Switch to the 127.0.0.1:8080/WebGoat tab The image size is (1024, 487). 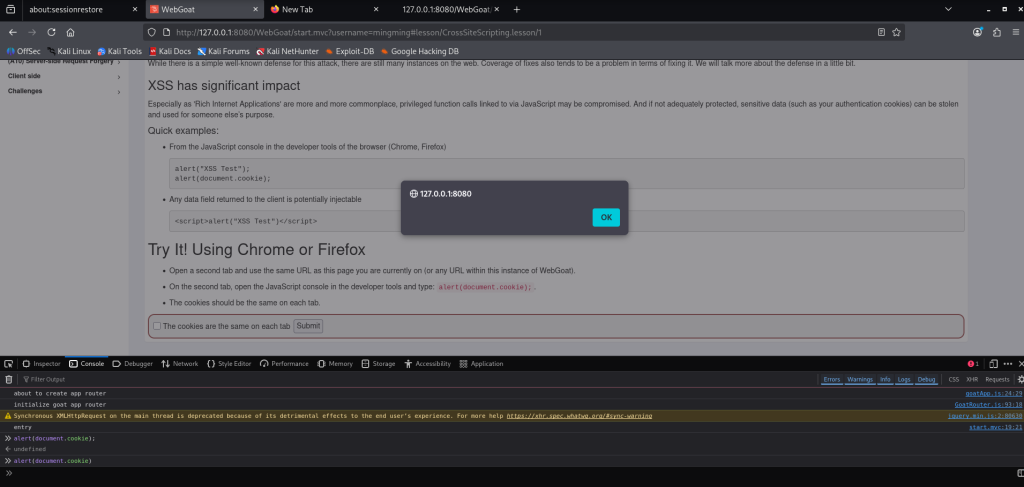446,9
